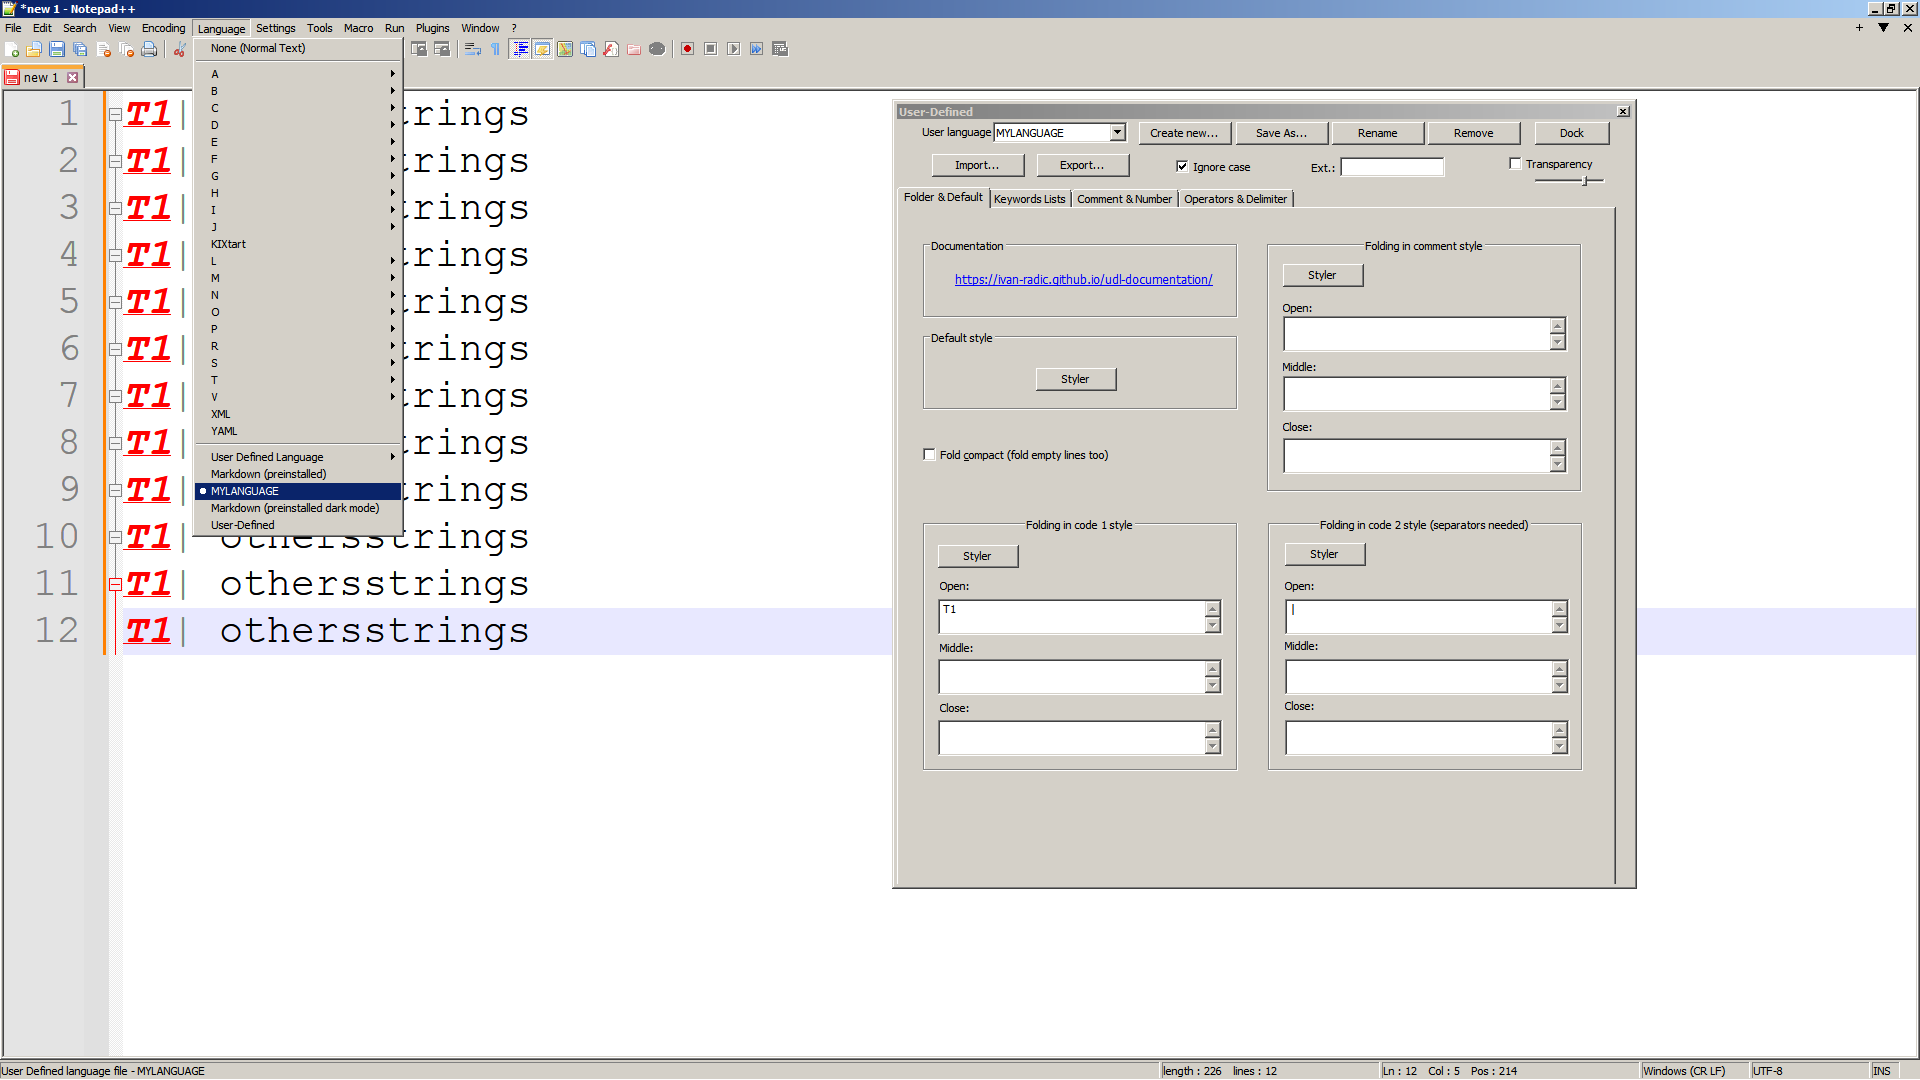Select None (Normal Text) language entry
Screen dimensions: 1920x1080
pyautogui.click(x=298, y=48)
